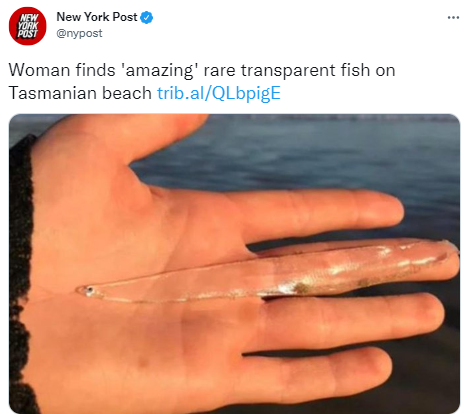The image size is (474, 414).
Task: Follow the trib.al/QLbpigE article link
Action: point(219,93)
